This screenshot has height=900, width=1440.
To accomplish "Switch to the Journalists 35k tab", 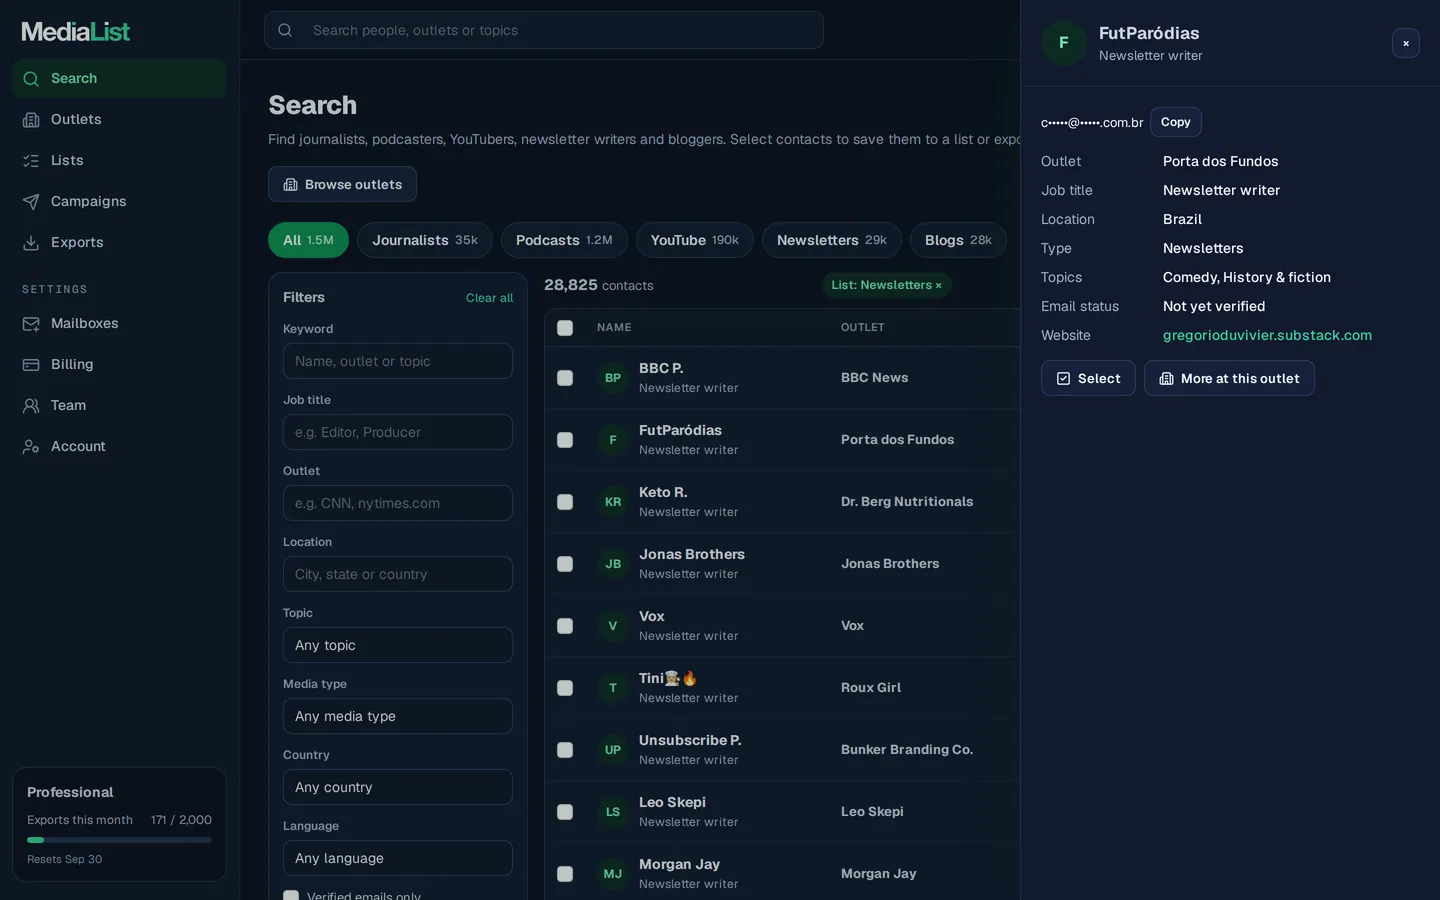I will 425,240.
